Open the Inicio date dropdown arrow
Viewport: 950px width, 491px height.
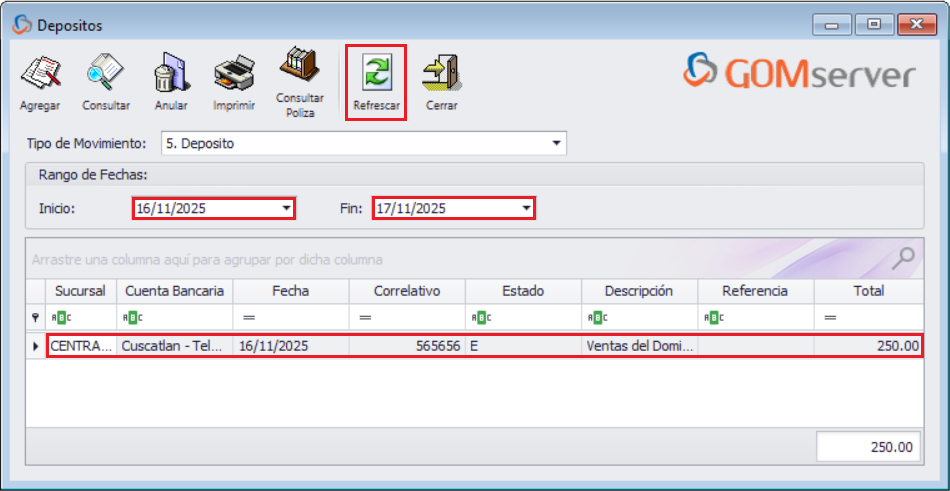pos(286,209)
